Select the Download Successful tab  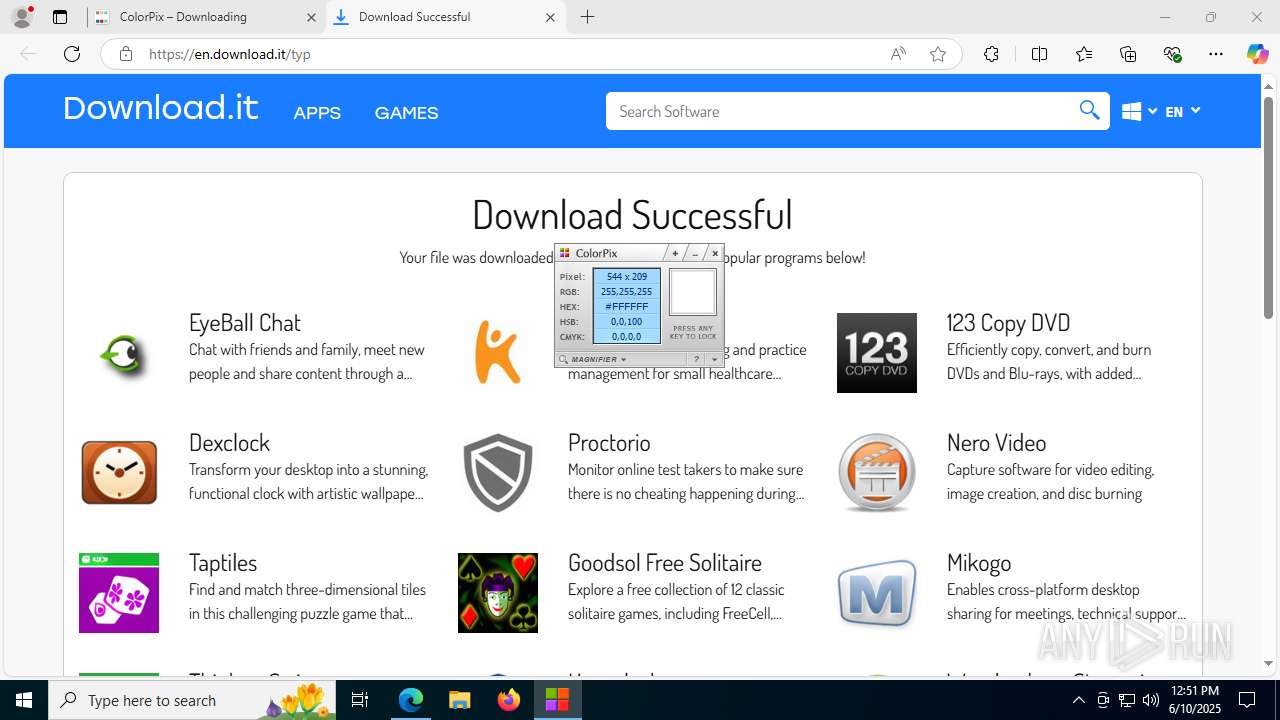pos(445,17)
